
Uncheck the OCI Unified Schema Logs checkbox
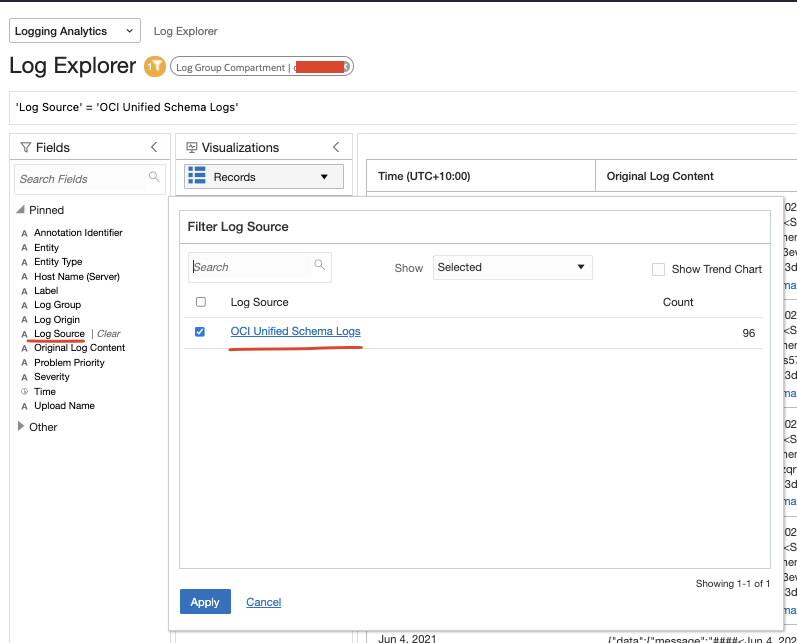[200, 331]
